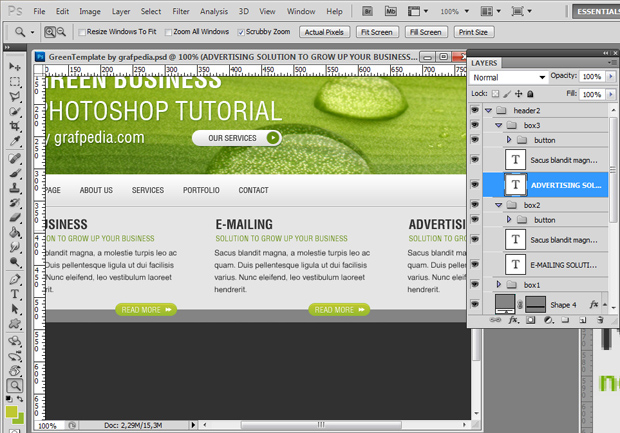
Task: Select the Custom Shape tool
Action: [15, 324]
